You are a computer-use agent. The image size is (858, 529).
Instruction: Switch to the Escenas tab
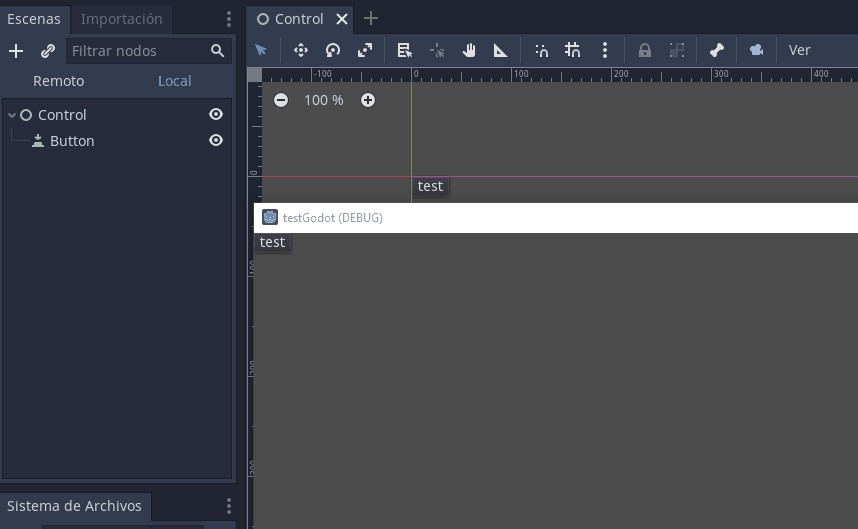[34, 19]
